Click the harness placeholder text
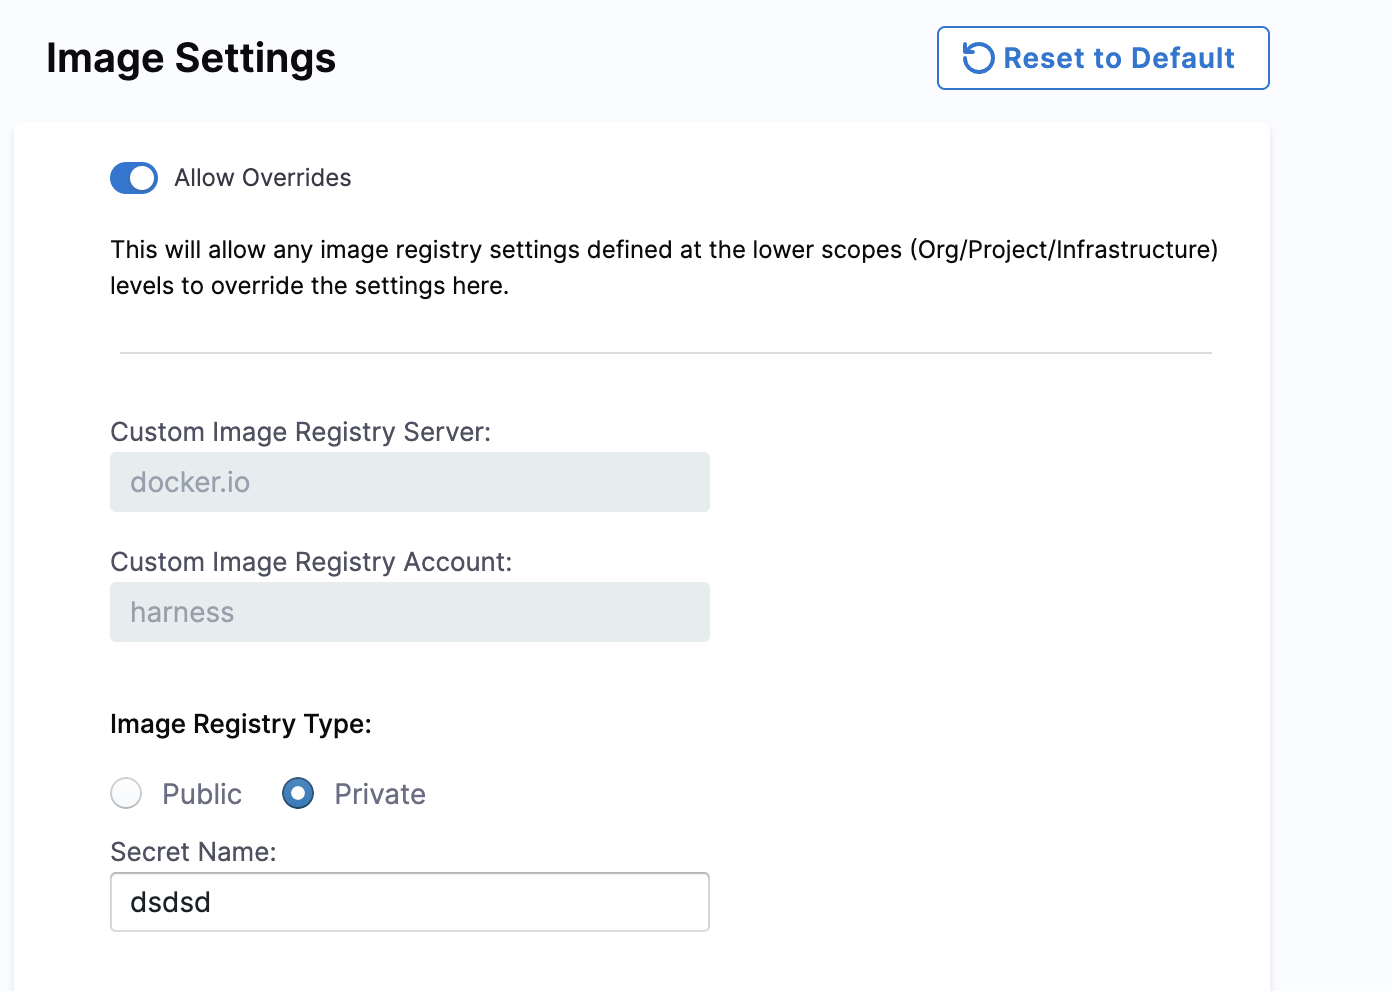This screenshot has width=1392, height=991. click(x=182, y=612)
